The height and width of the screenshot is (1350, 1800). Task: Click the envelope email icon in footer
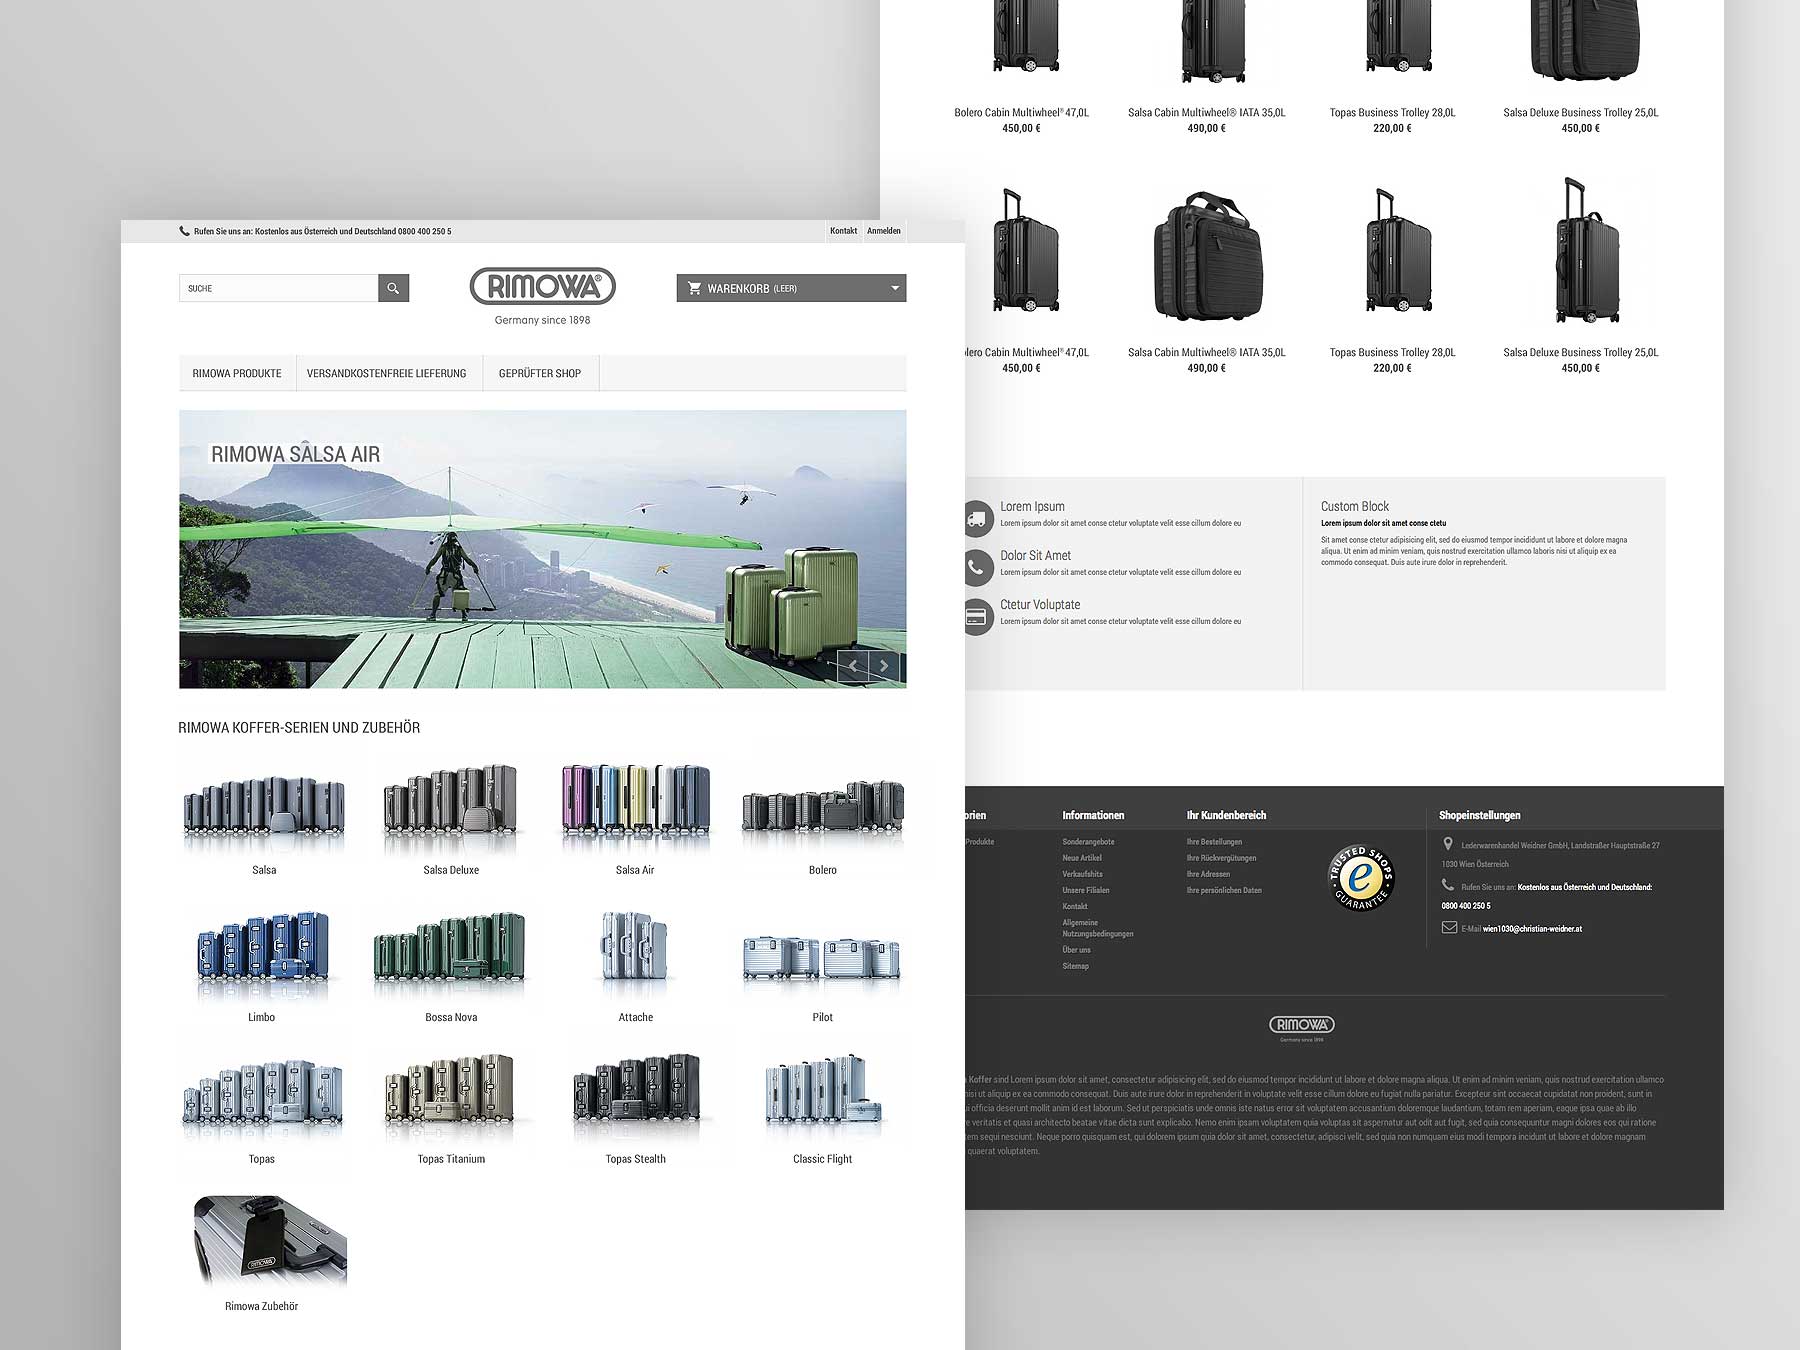tap(1449, 927)
